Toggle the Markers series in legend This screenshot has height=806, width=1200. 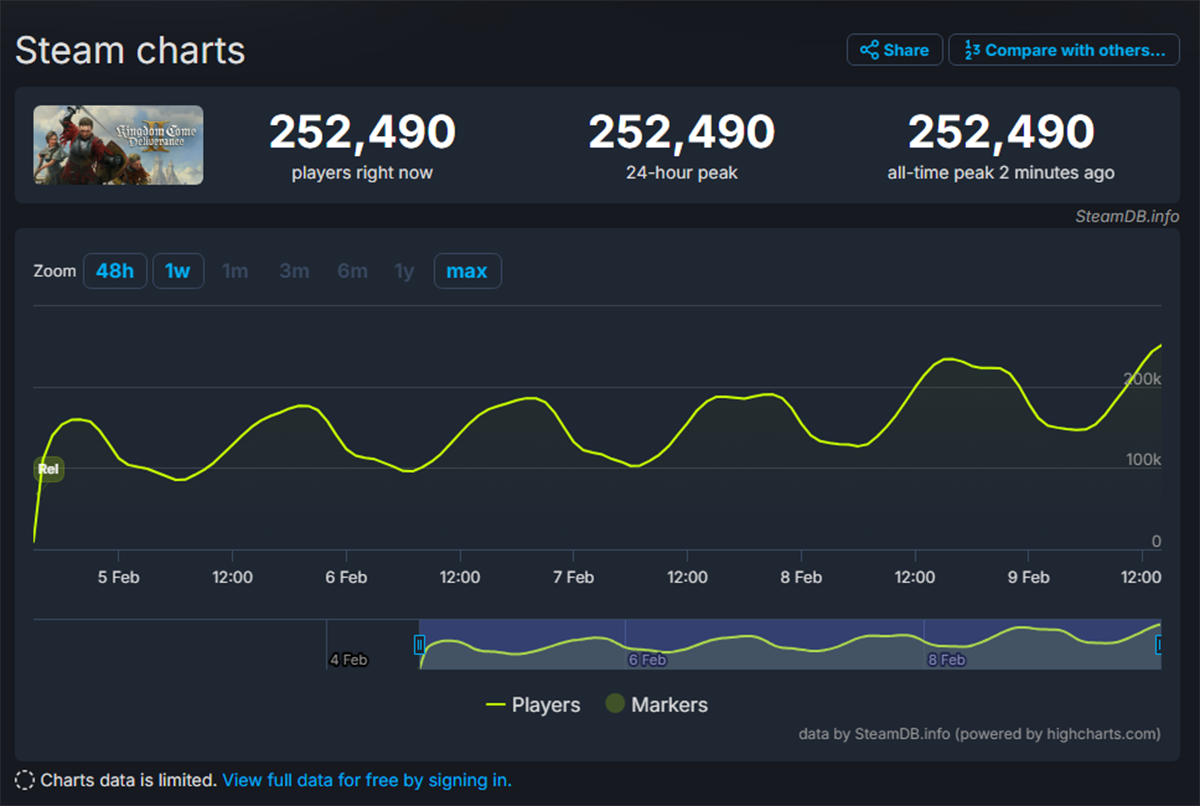click(x=656, y=705)
